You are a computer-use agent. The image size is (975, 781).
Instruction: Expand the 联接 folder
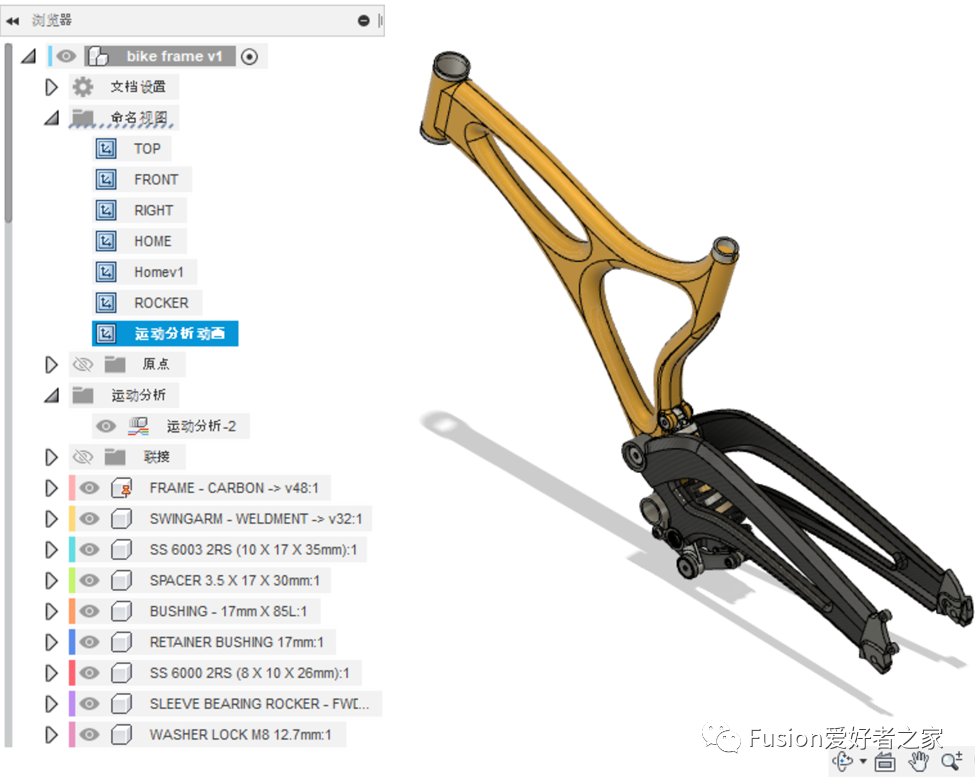(x=51, y=457)
